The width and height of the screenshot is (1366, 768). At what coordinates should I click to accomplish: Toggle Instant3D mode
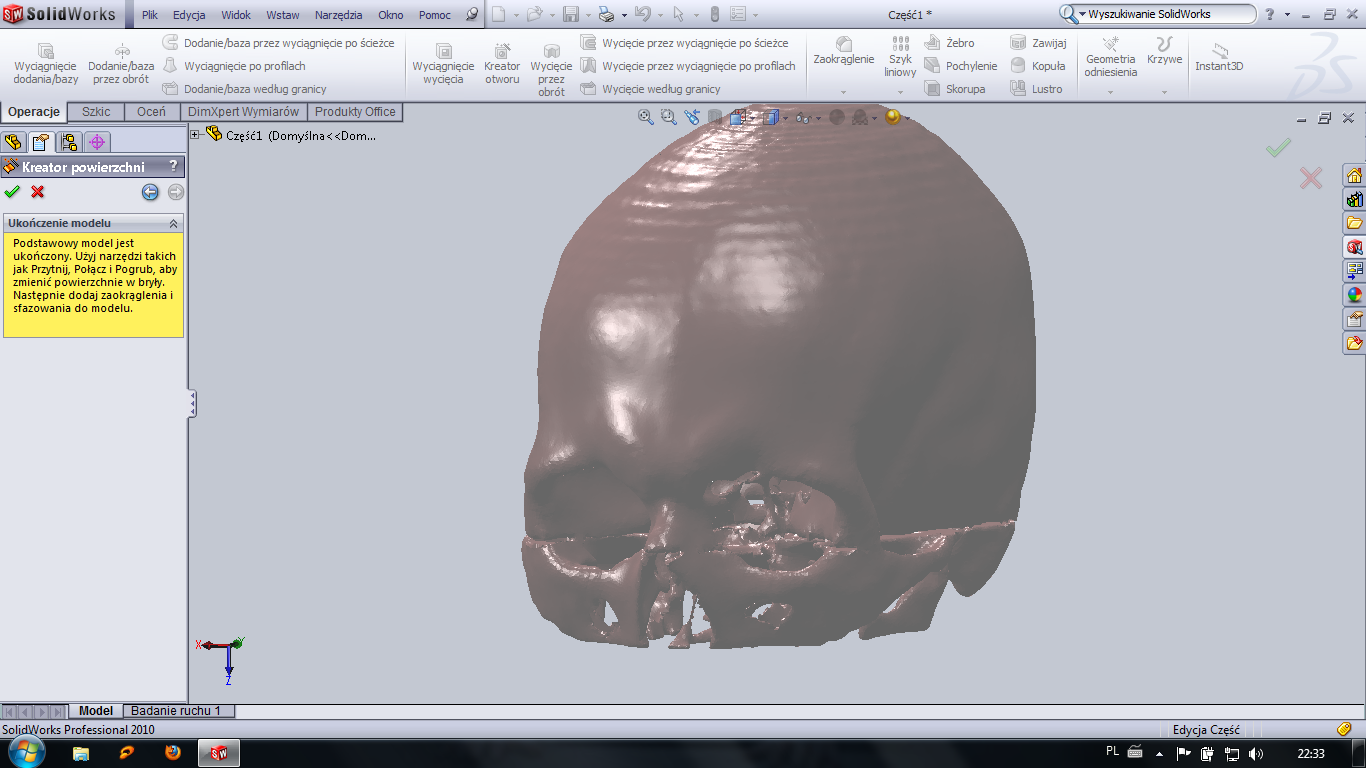[1219, 56]
